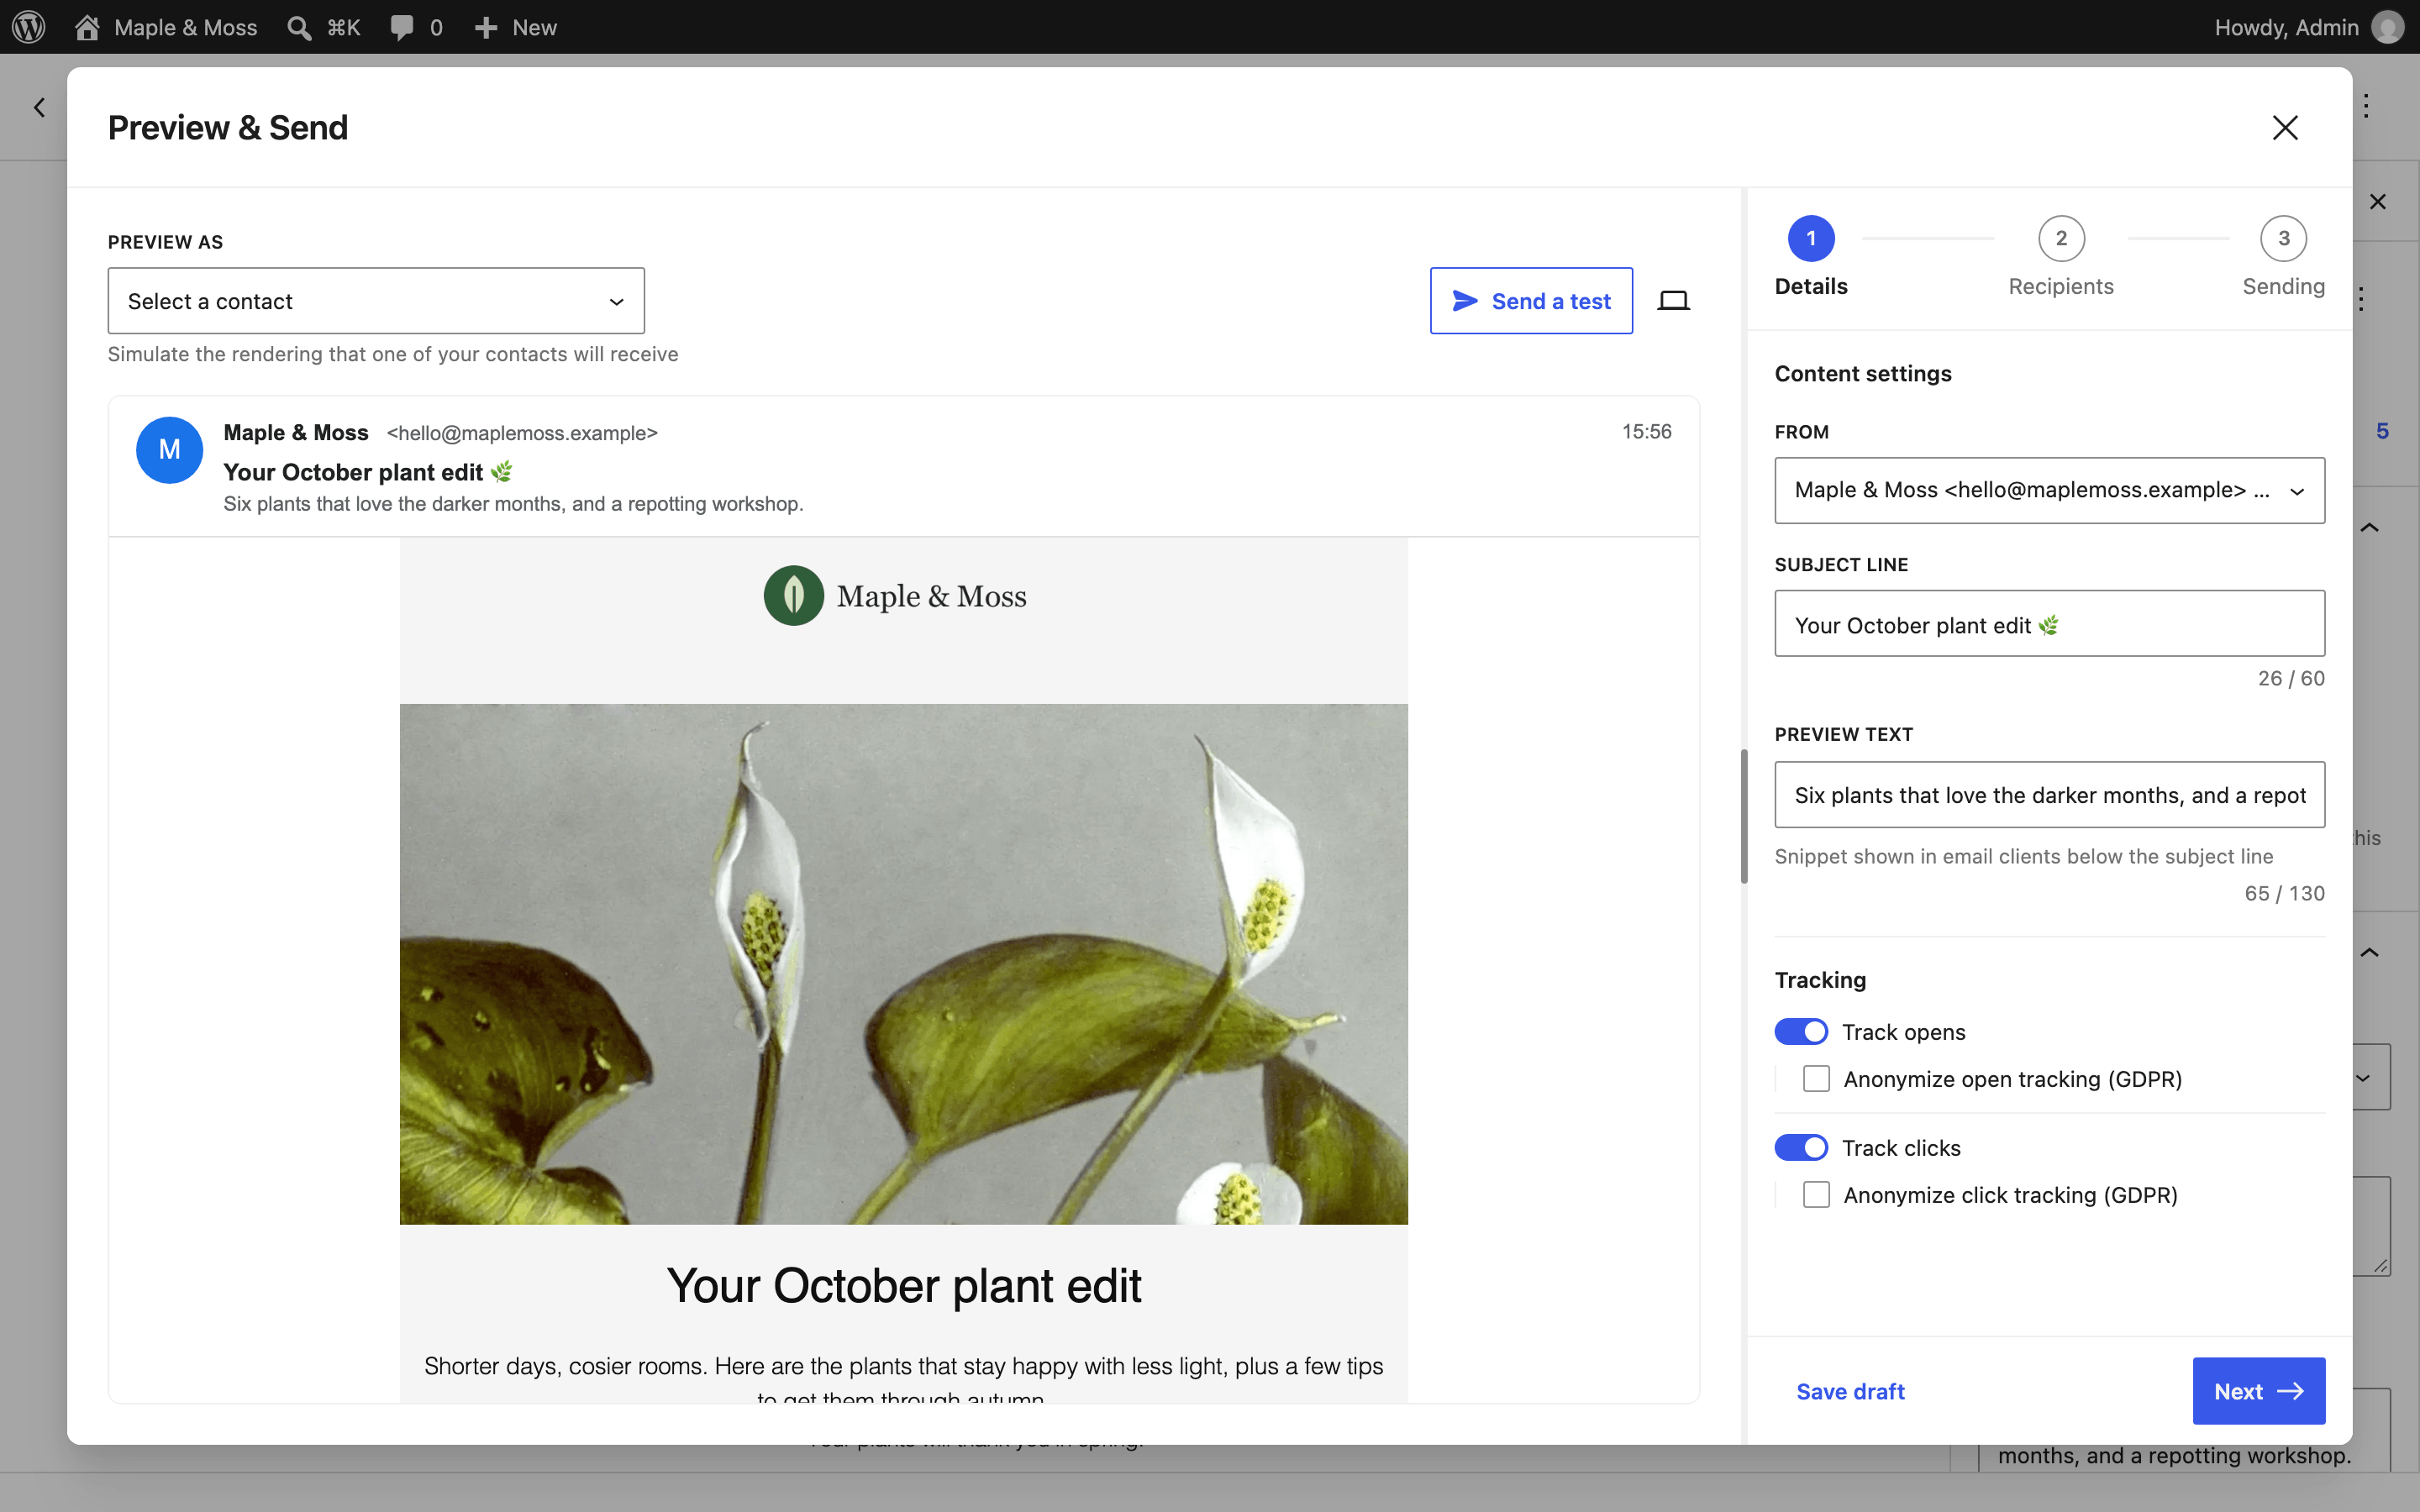The height and width of the screenshot is (1512, 2420).
Task: Click the hello@maplemoss.example address text
Action: click(x=522, y=433)
